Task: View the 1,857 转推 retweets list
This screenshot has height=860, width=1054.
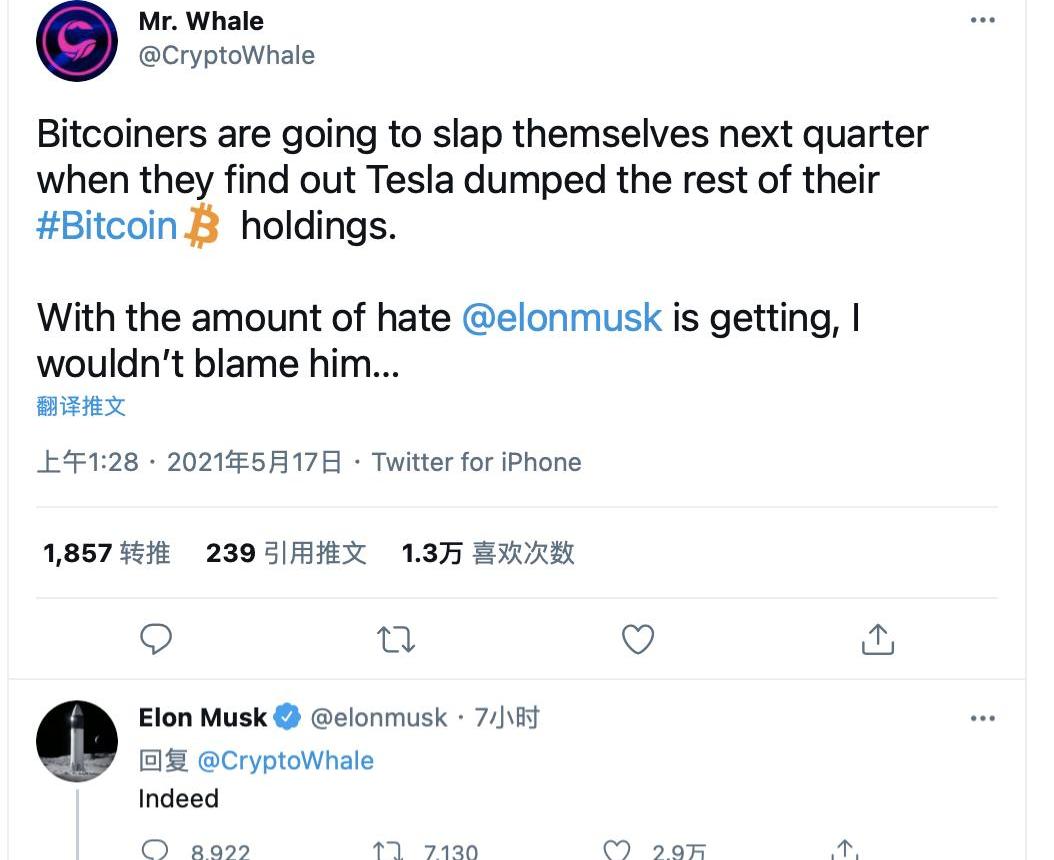Action: 106,553
